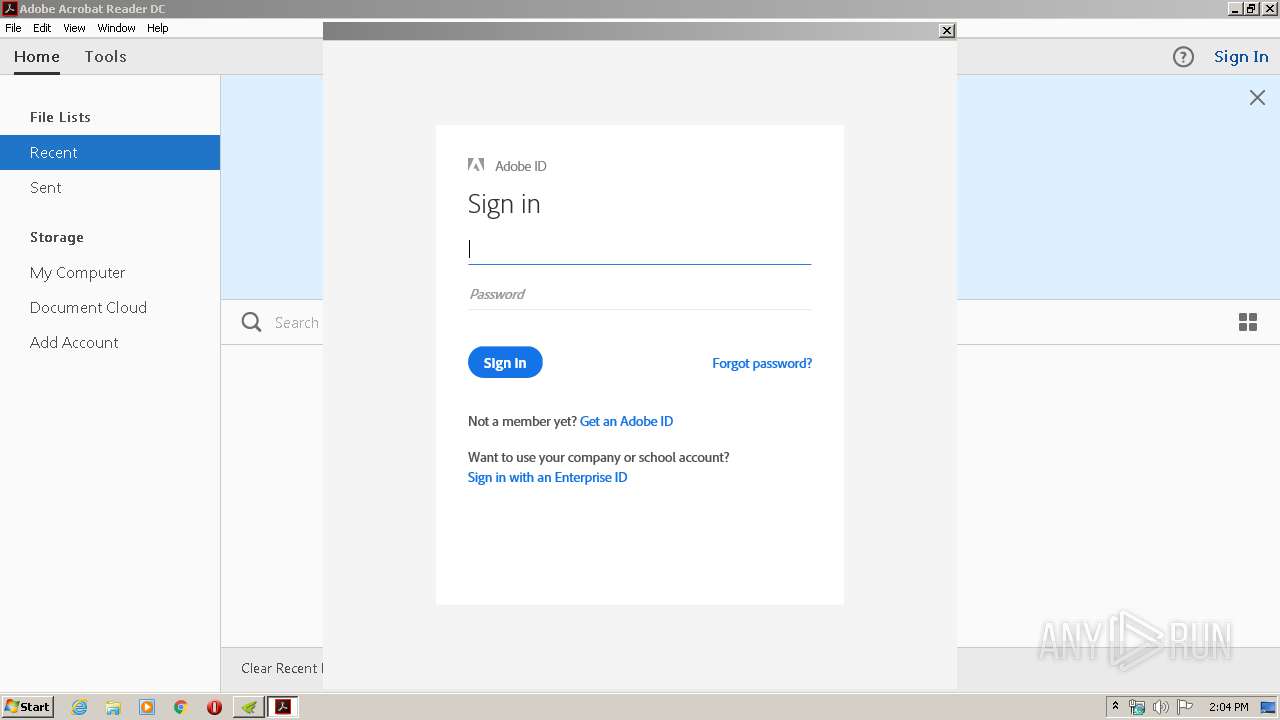Focus the email address field

639,249
